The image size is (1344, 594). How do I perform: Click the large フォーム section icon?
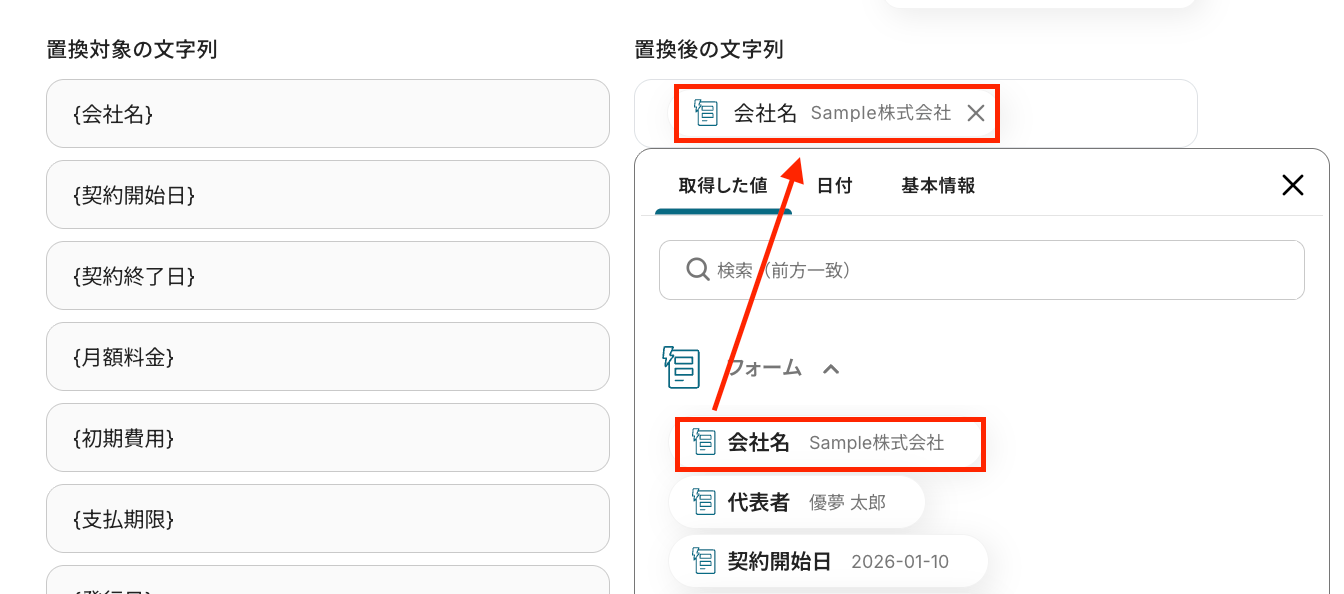(x=681, y=368)
